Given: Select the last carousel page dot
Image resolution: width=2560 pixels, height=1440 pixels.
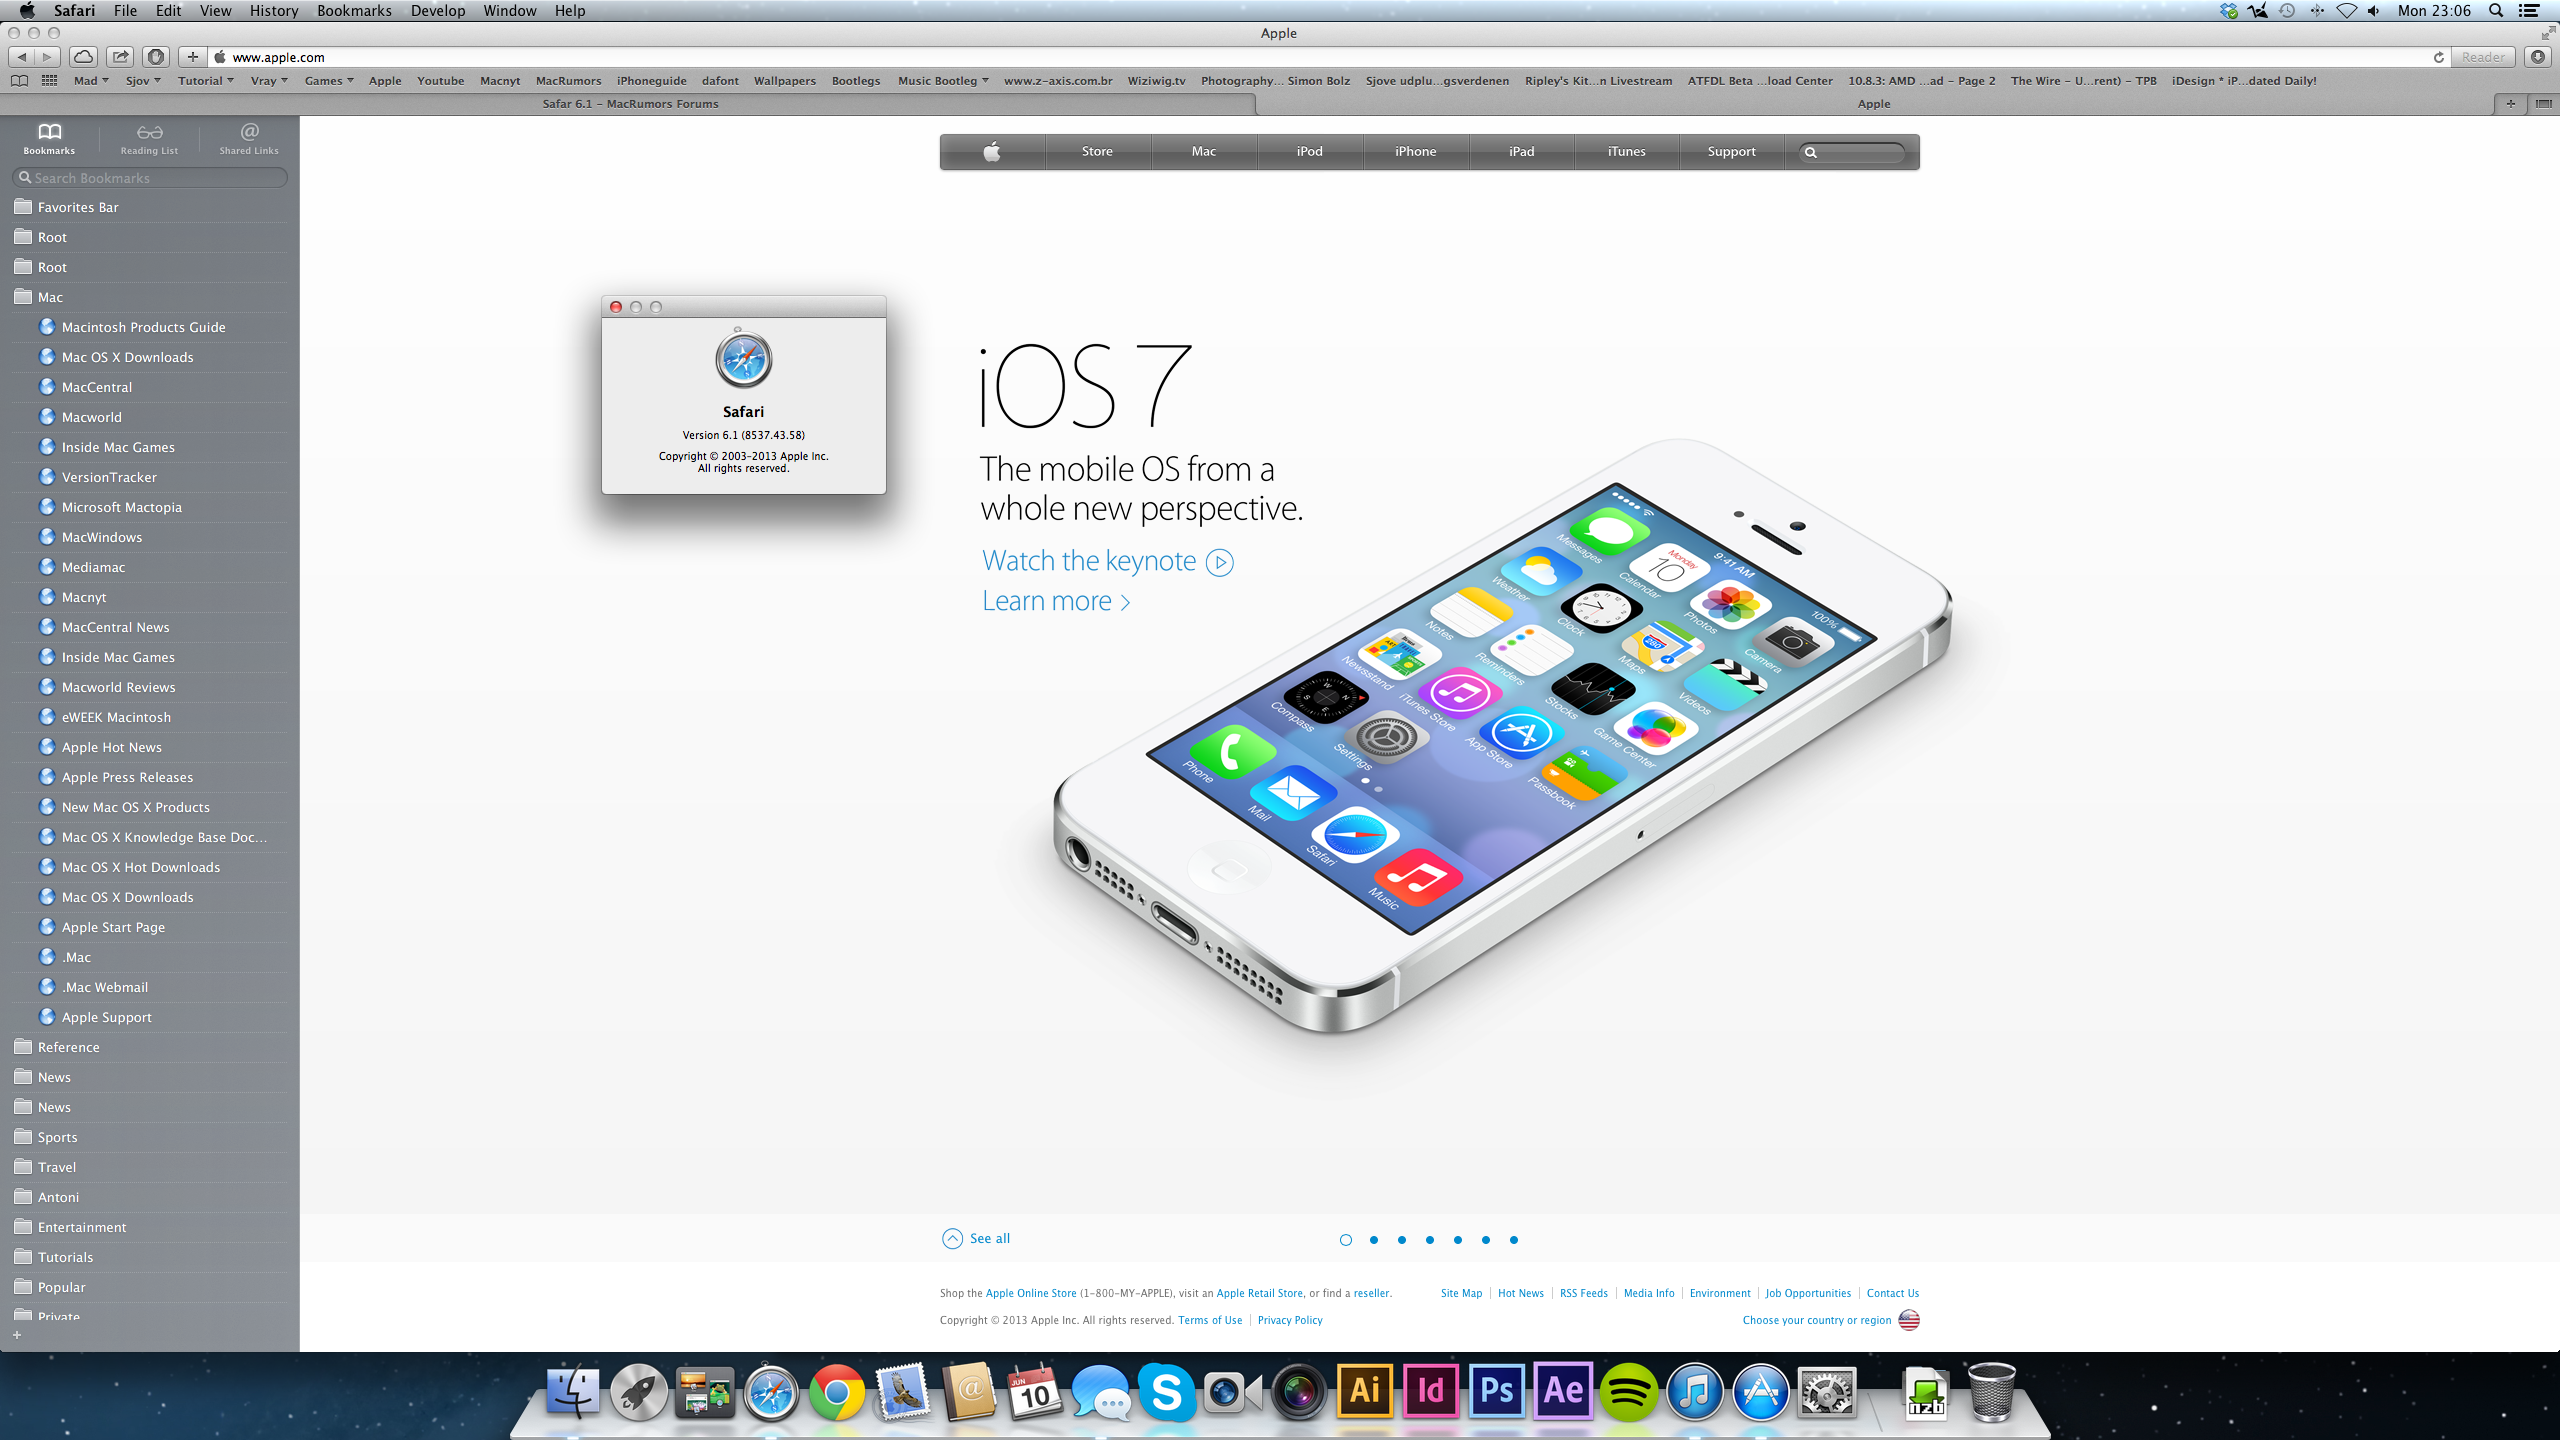Looking at the screenshot, I should (1514, 1240).
